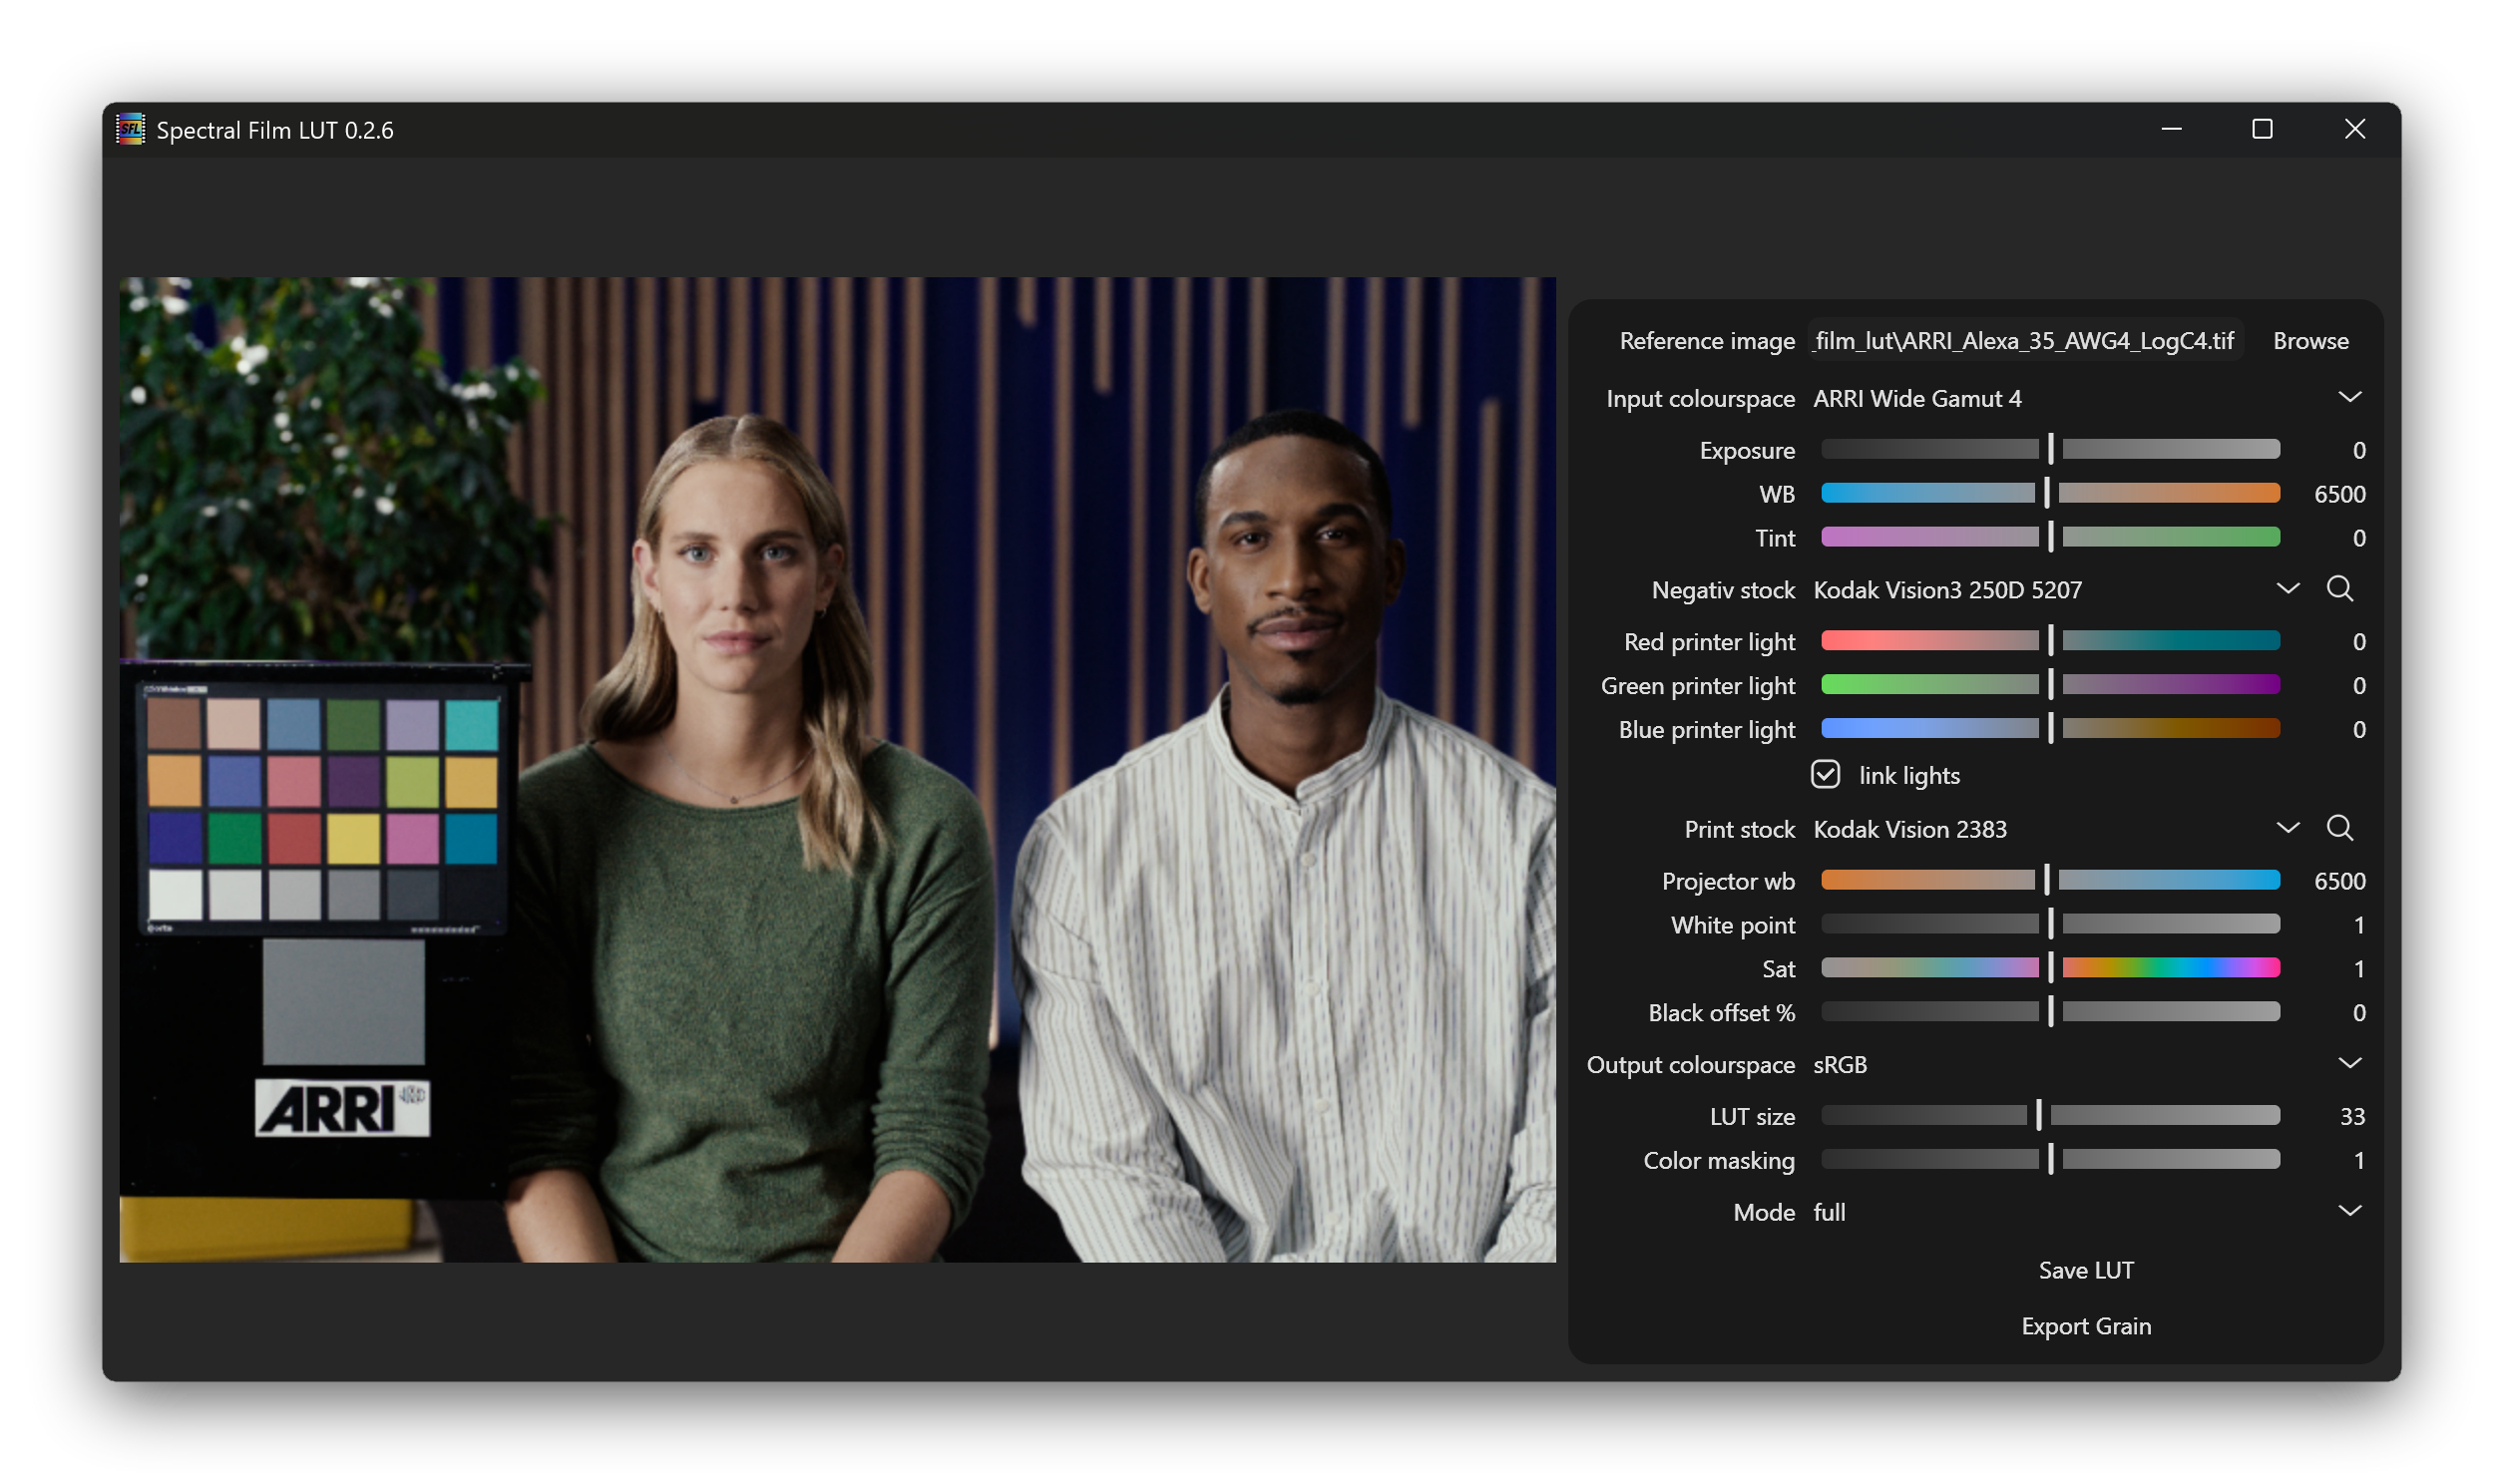Screen dimensions: 2504x1484
Task: Click the magnifier icon beside Negativ stock
Action: (2339, 589)
